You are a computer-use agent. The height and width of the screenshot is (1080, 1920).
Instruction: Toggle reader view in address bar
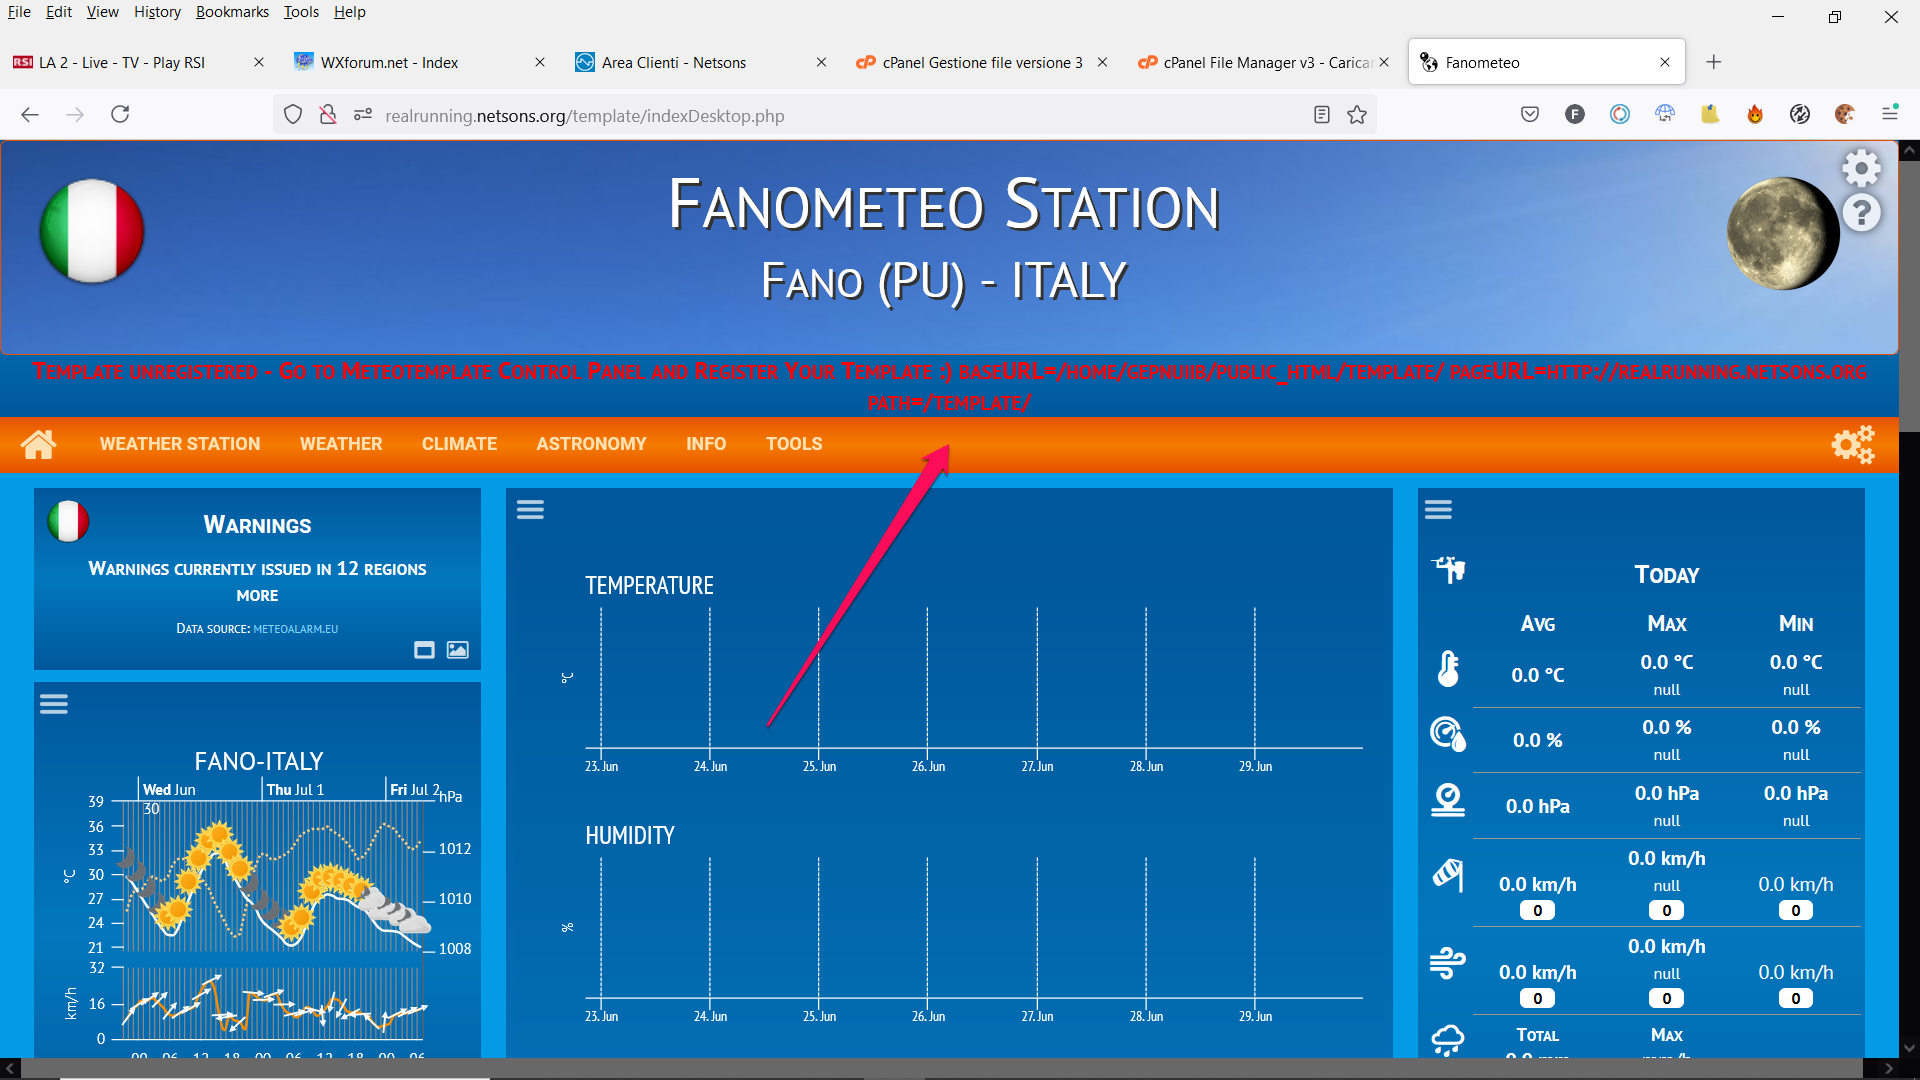[x=1322, y=115]
